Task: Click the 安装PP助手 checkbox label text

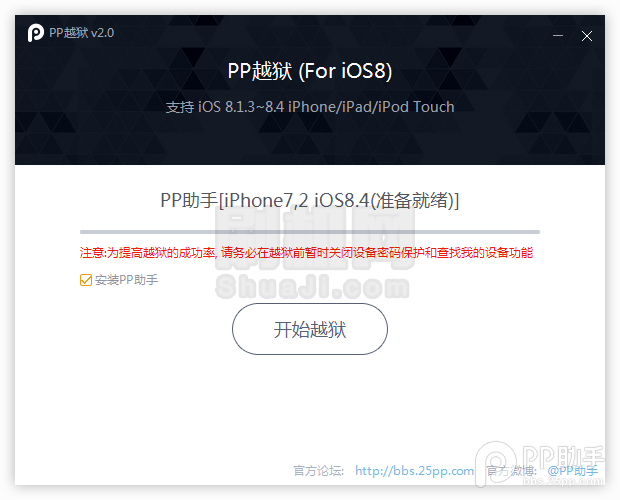Action: [x=126, y=280]
